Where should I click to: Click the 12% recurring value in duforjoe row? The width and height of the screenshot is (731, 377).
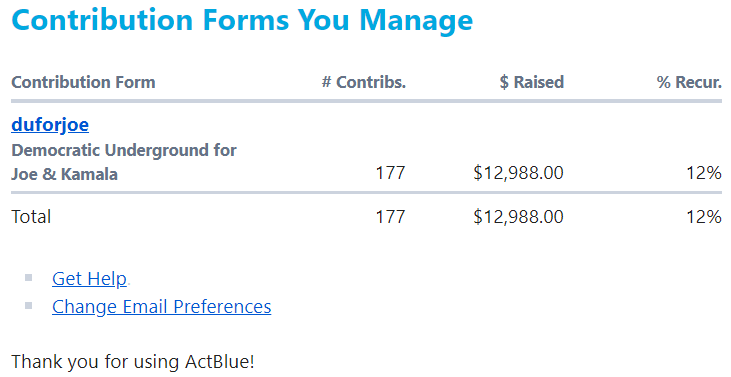tap(704, 173)
